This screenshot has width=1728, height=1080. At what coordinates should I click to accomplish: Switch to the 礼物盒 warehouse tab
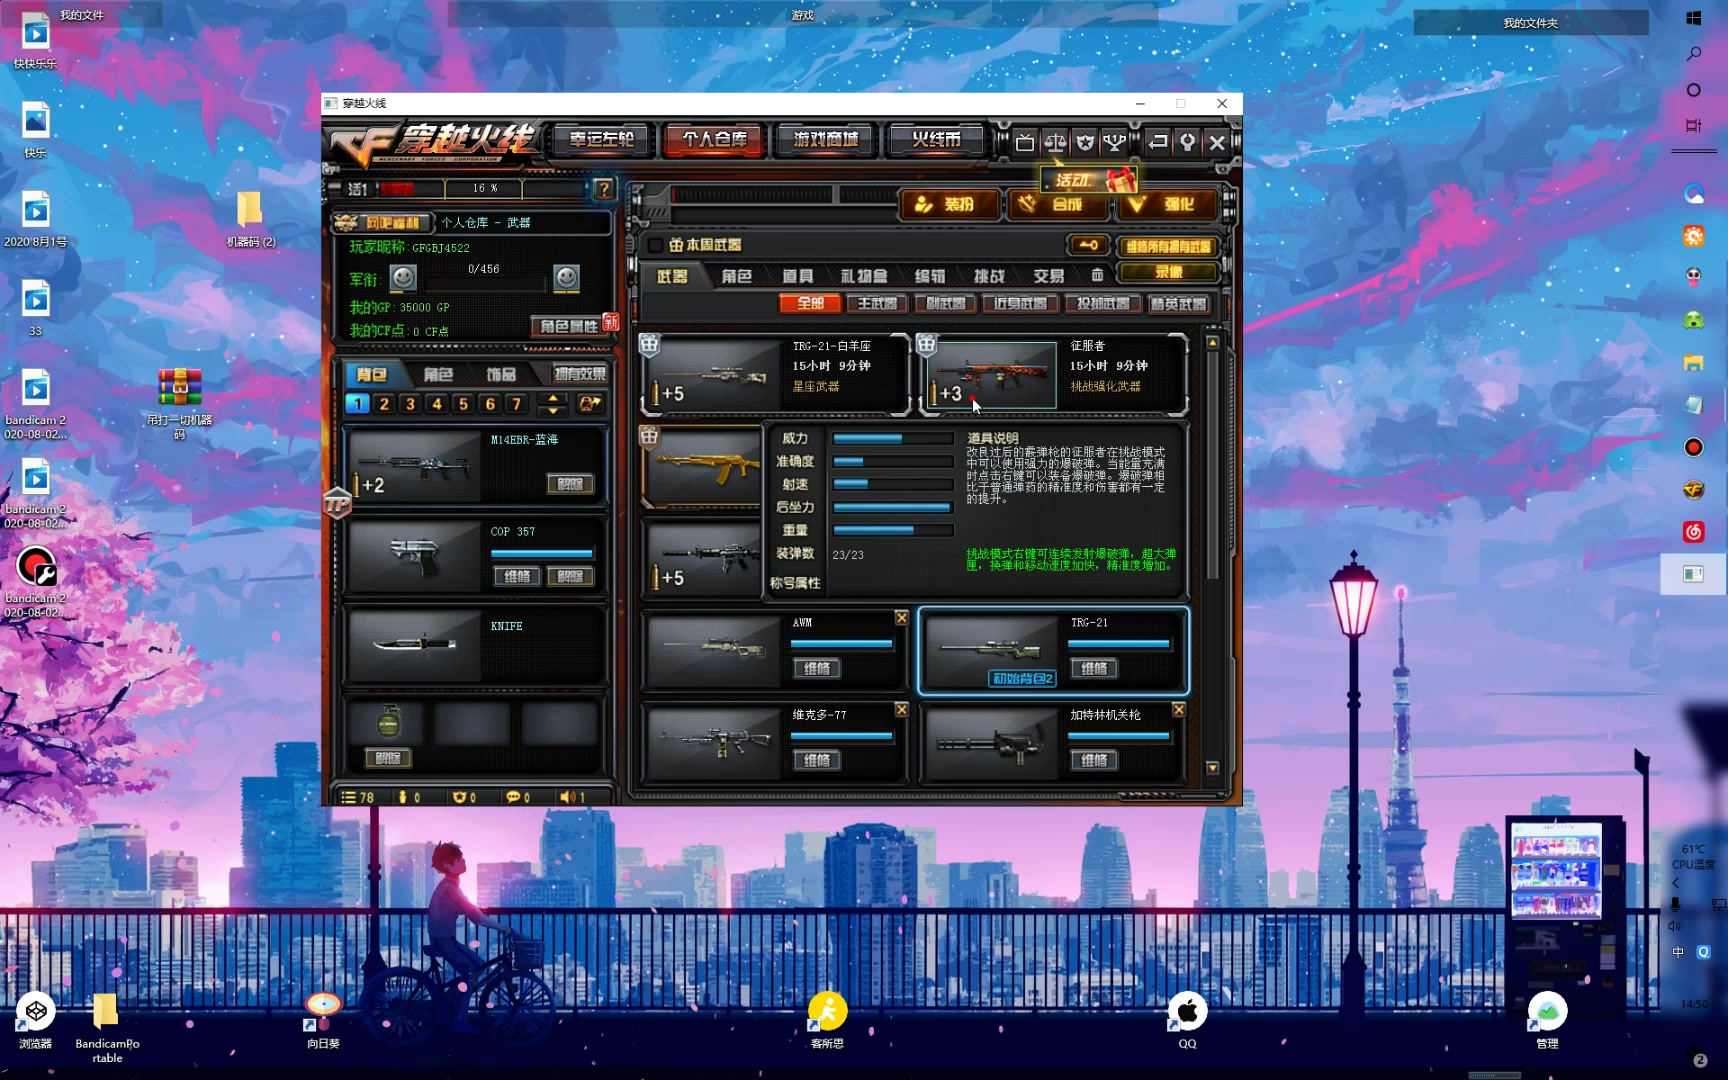(x=863, y=276)
